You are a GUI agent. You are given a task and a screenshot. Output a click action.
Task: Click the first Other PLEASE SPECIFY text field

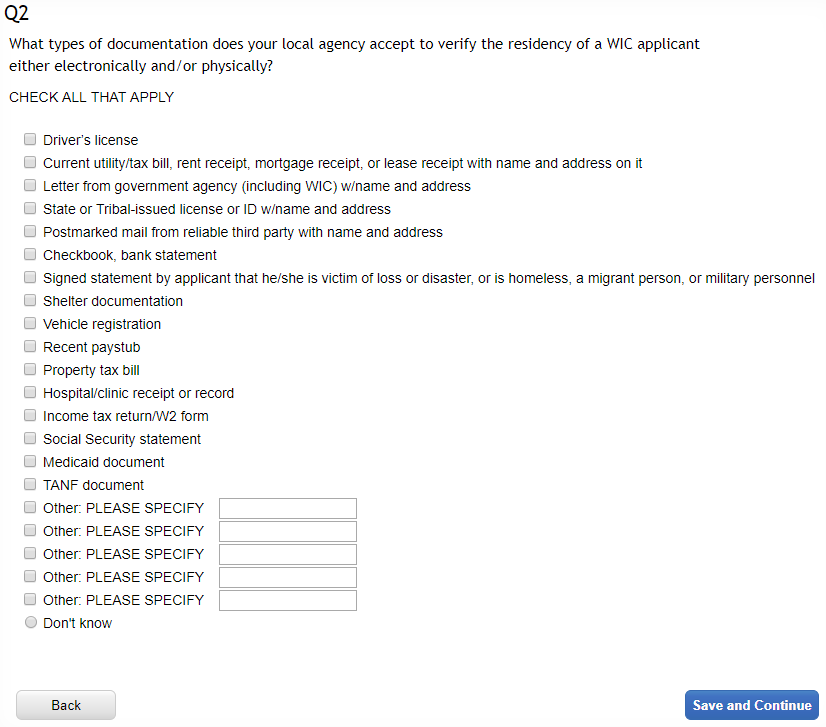(x=287, y=508)
